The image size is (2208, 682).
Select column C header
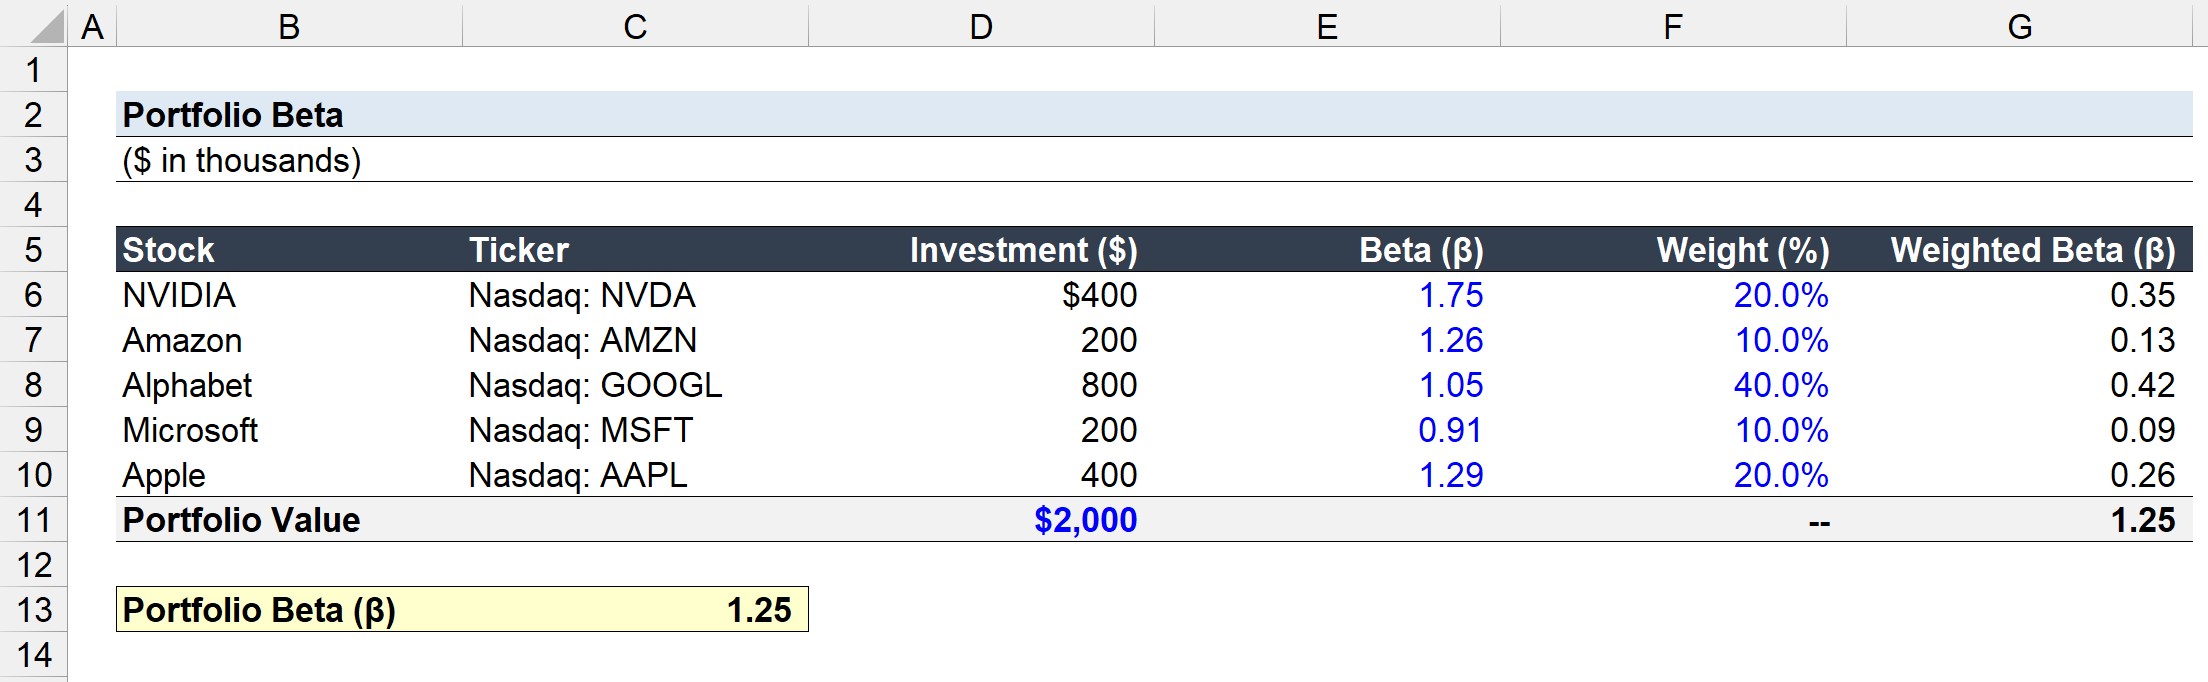(635, 26)
